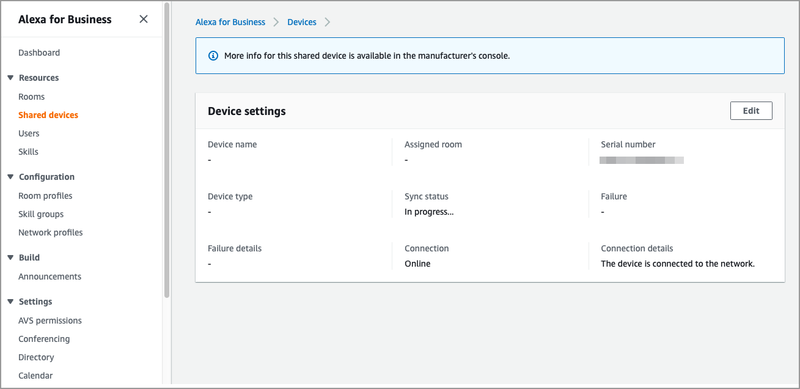The width and height of the screenshot is (800, 389).
Task: Collapse the Settings section triangle
Action: pos(10,301)
